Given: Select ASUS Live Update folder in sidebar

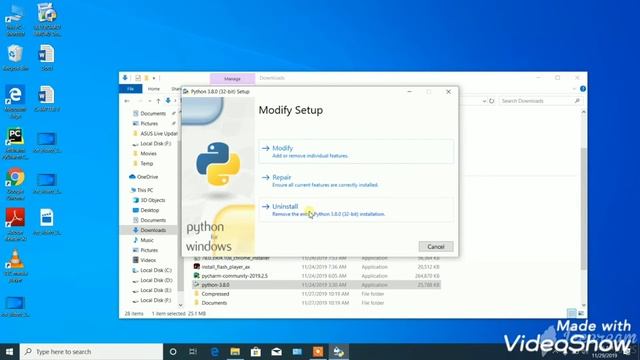Looking at the screenshot, I should (x=158, y=133).
